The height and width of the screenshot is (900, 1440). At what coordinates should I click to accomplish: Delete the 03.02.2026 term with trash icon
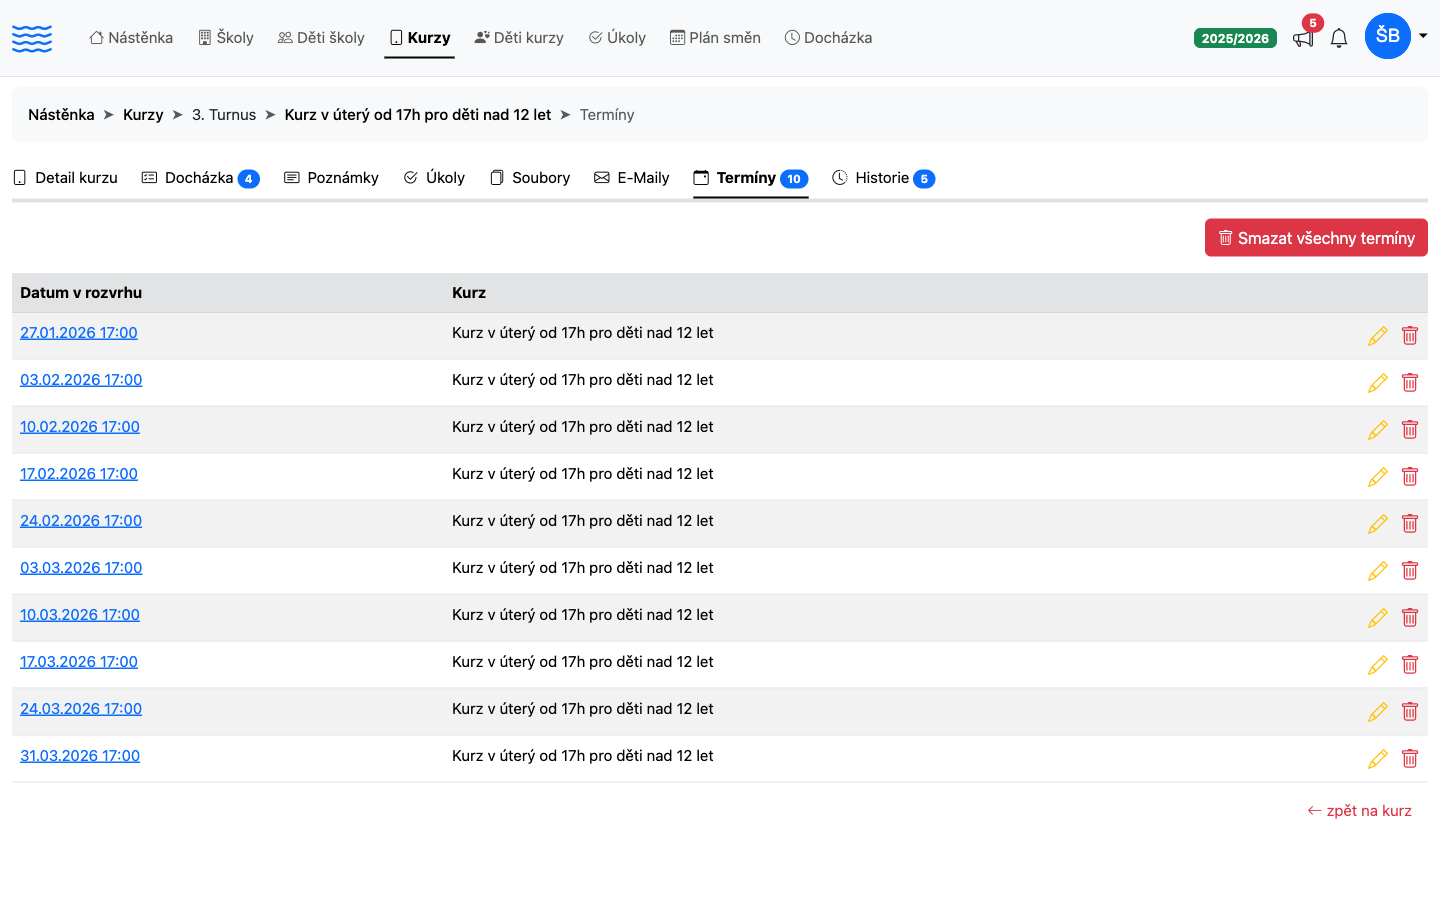click(1410, 383)
